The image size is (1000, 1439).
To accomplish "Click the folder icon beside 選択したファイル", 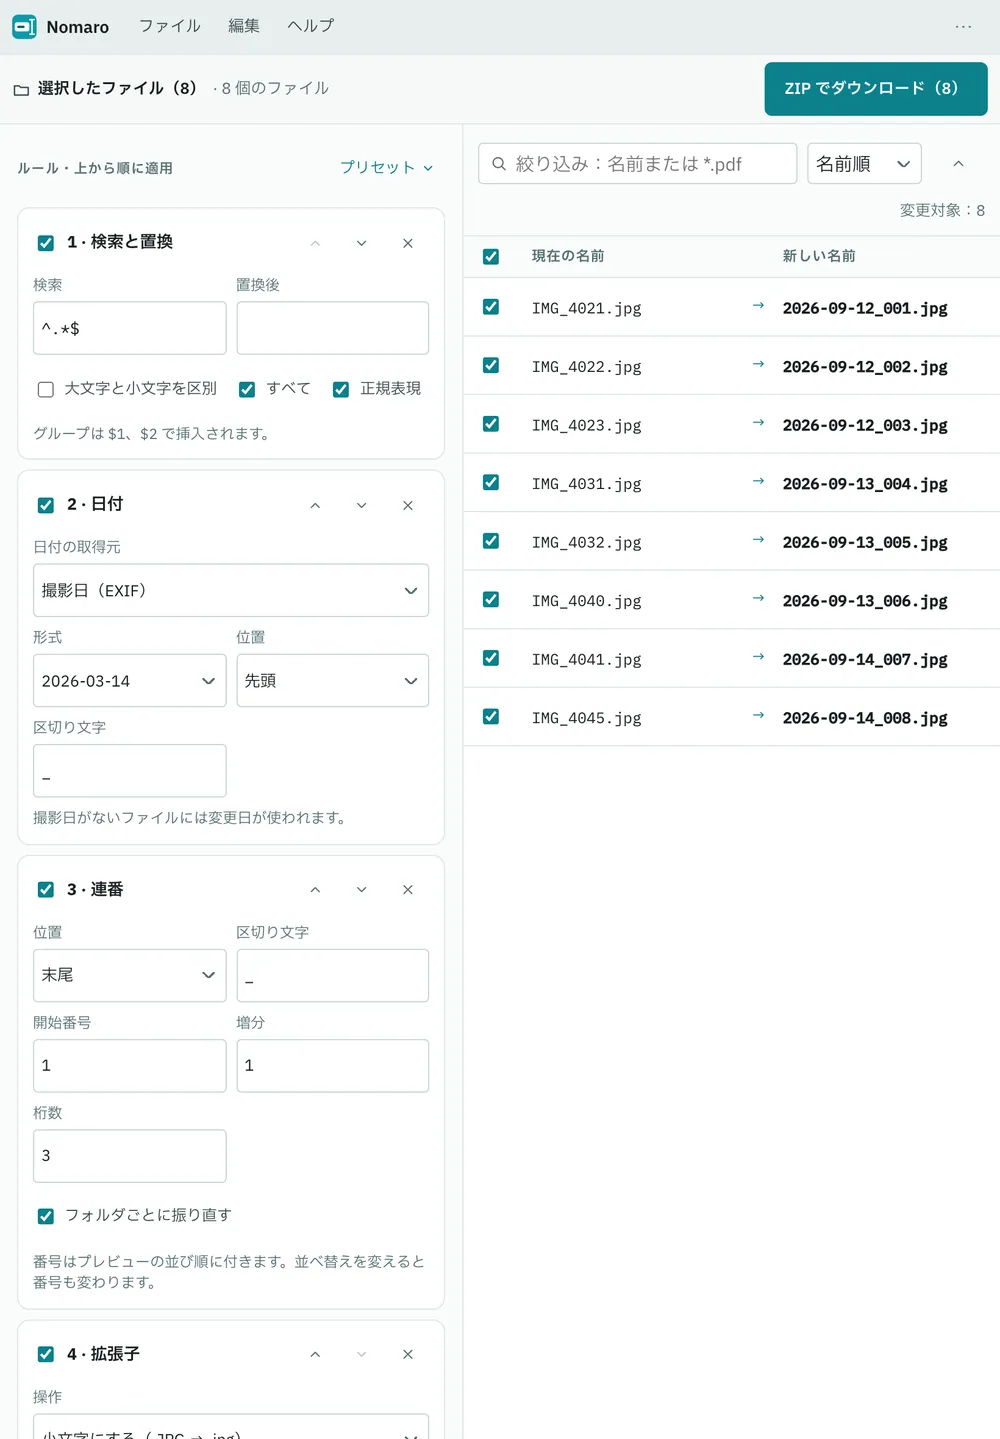I will (x=21, y=90).
